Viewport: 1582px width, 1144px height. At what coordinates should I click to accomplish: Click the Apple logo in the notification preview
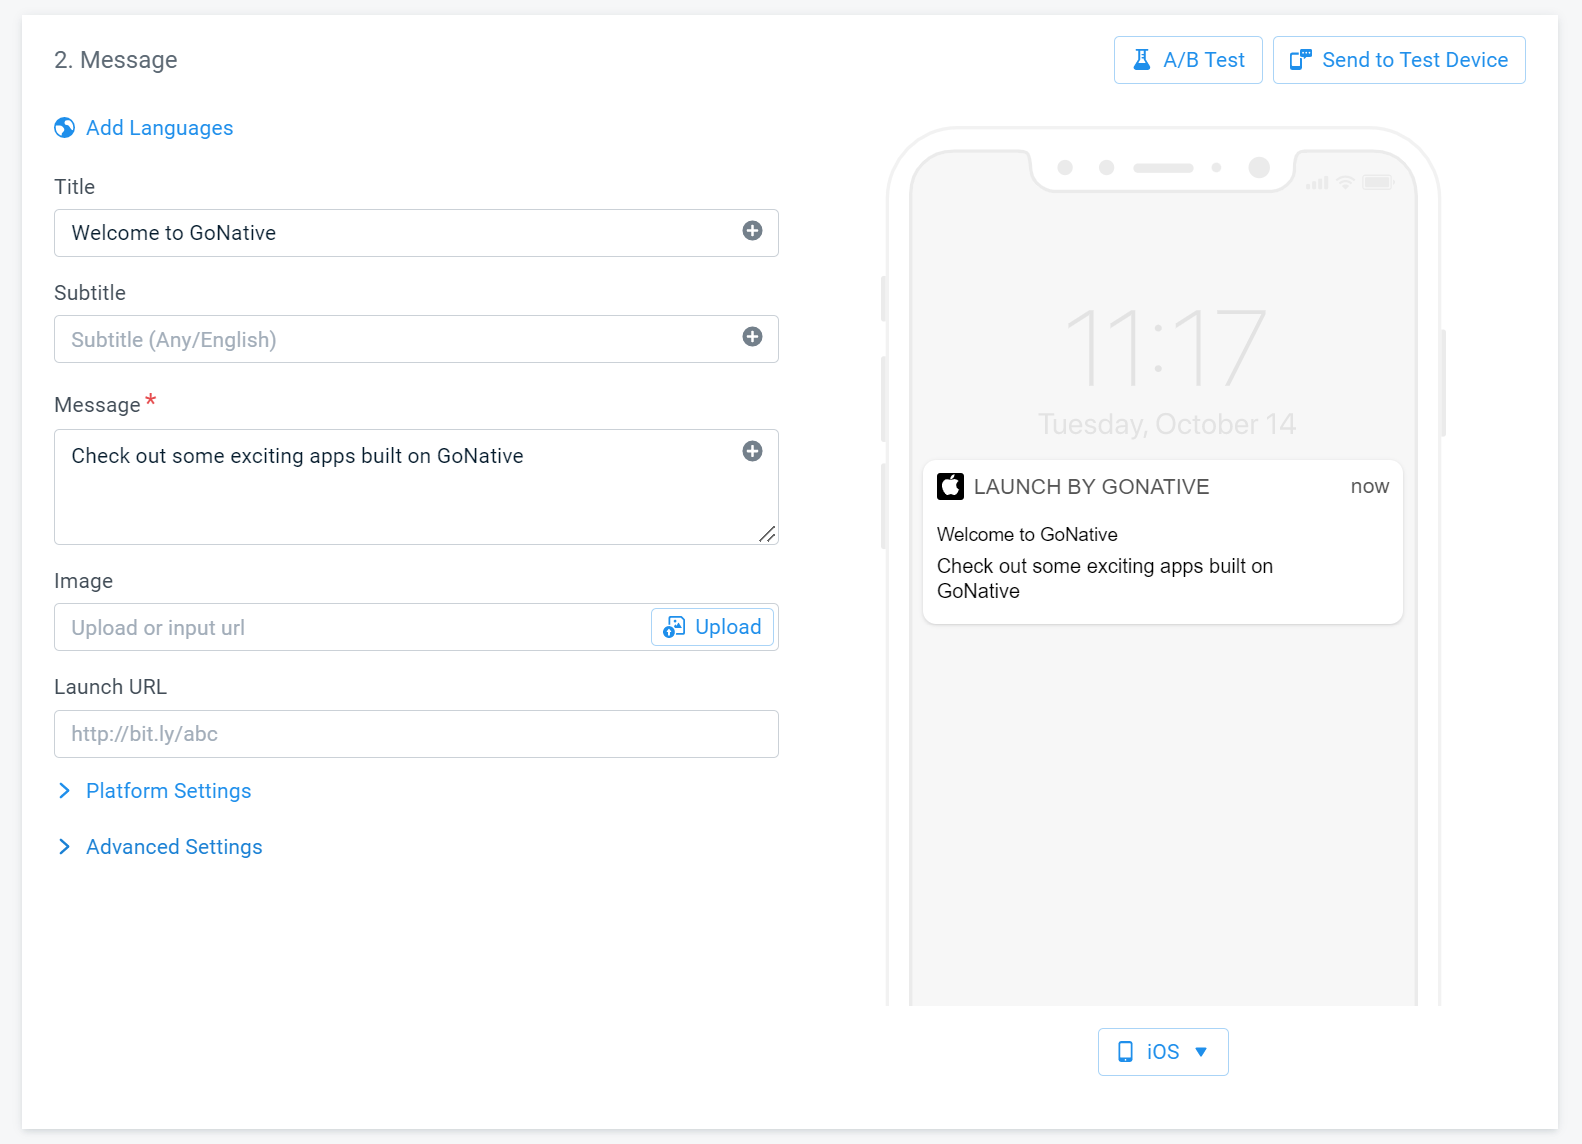click(x=950, y=486)
